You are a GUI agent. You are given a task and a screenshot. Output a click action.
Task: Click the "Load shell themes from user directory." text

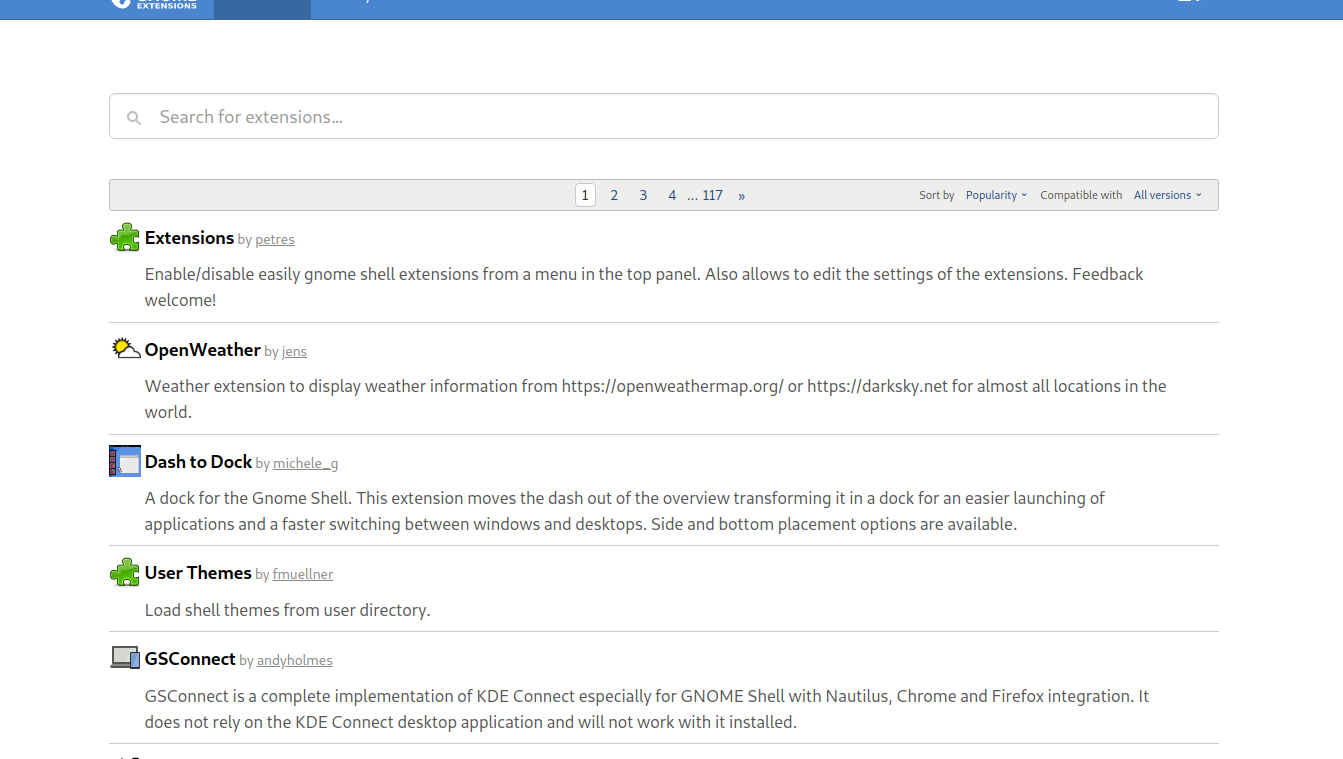point(288,609)
